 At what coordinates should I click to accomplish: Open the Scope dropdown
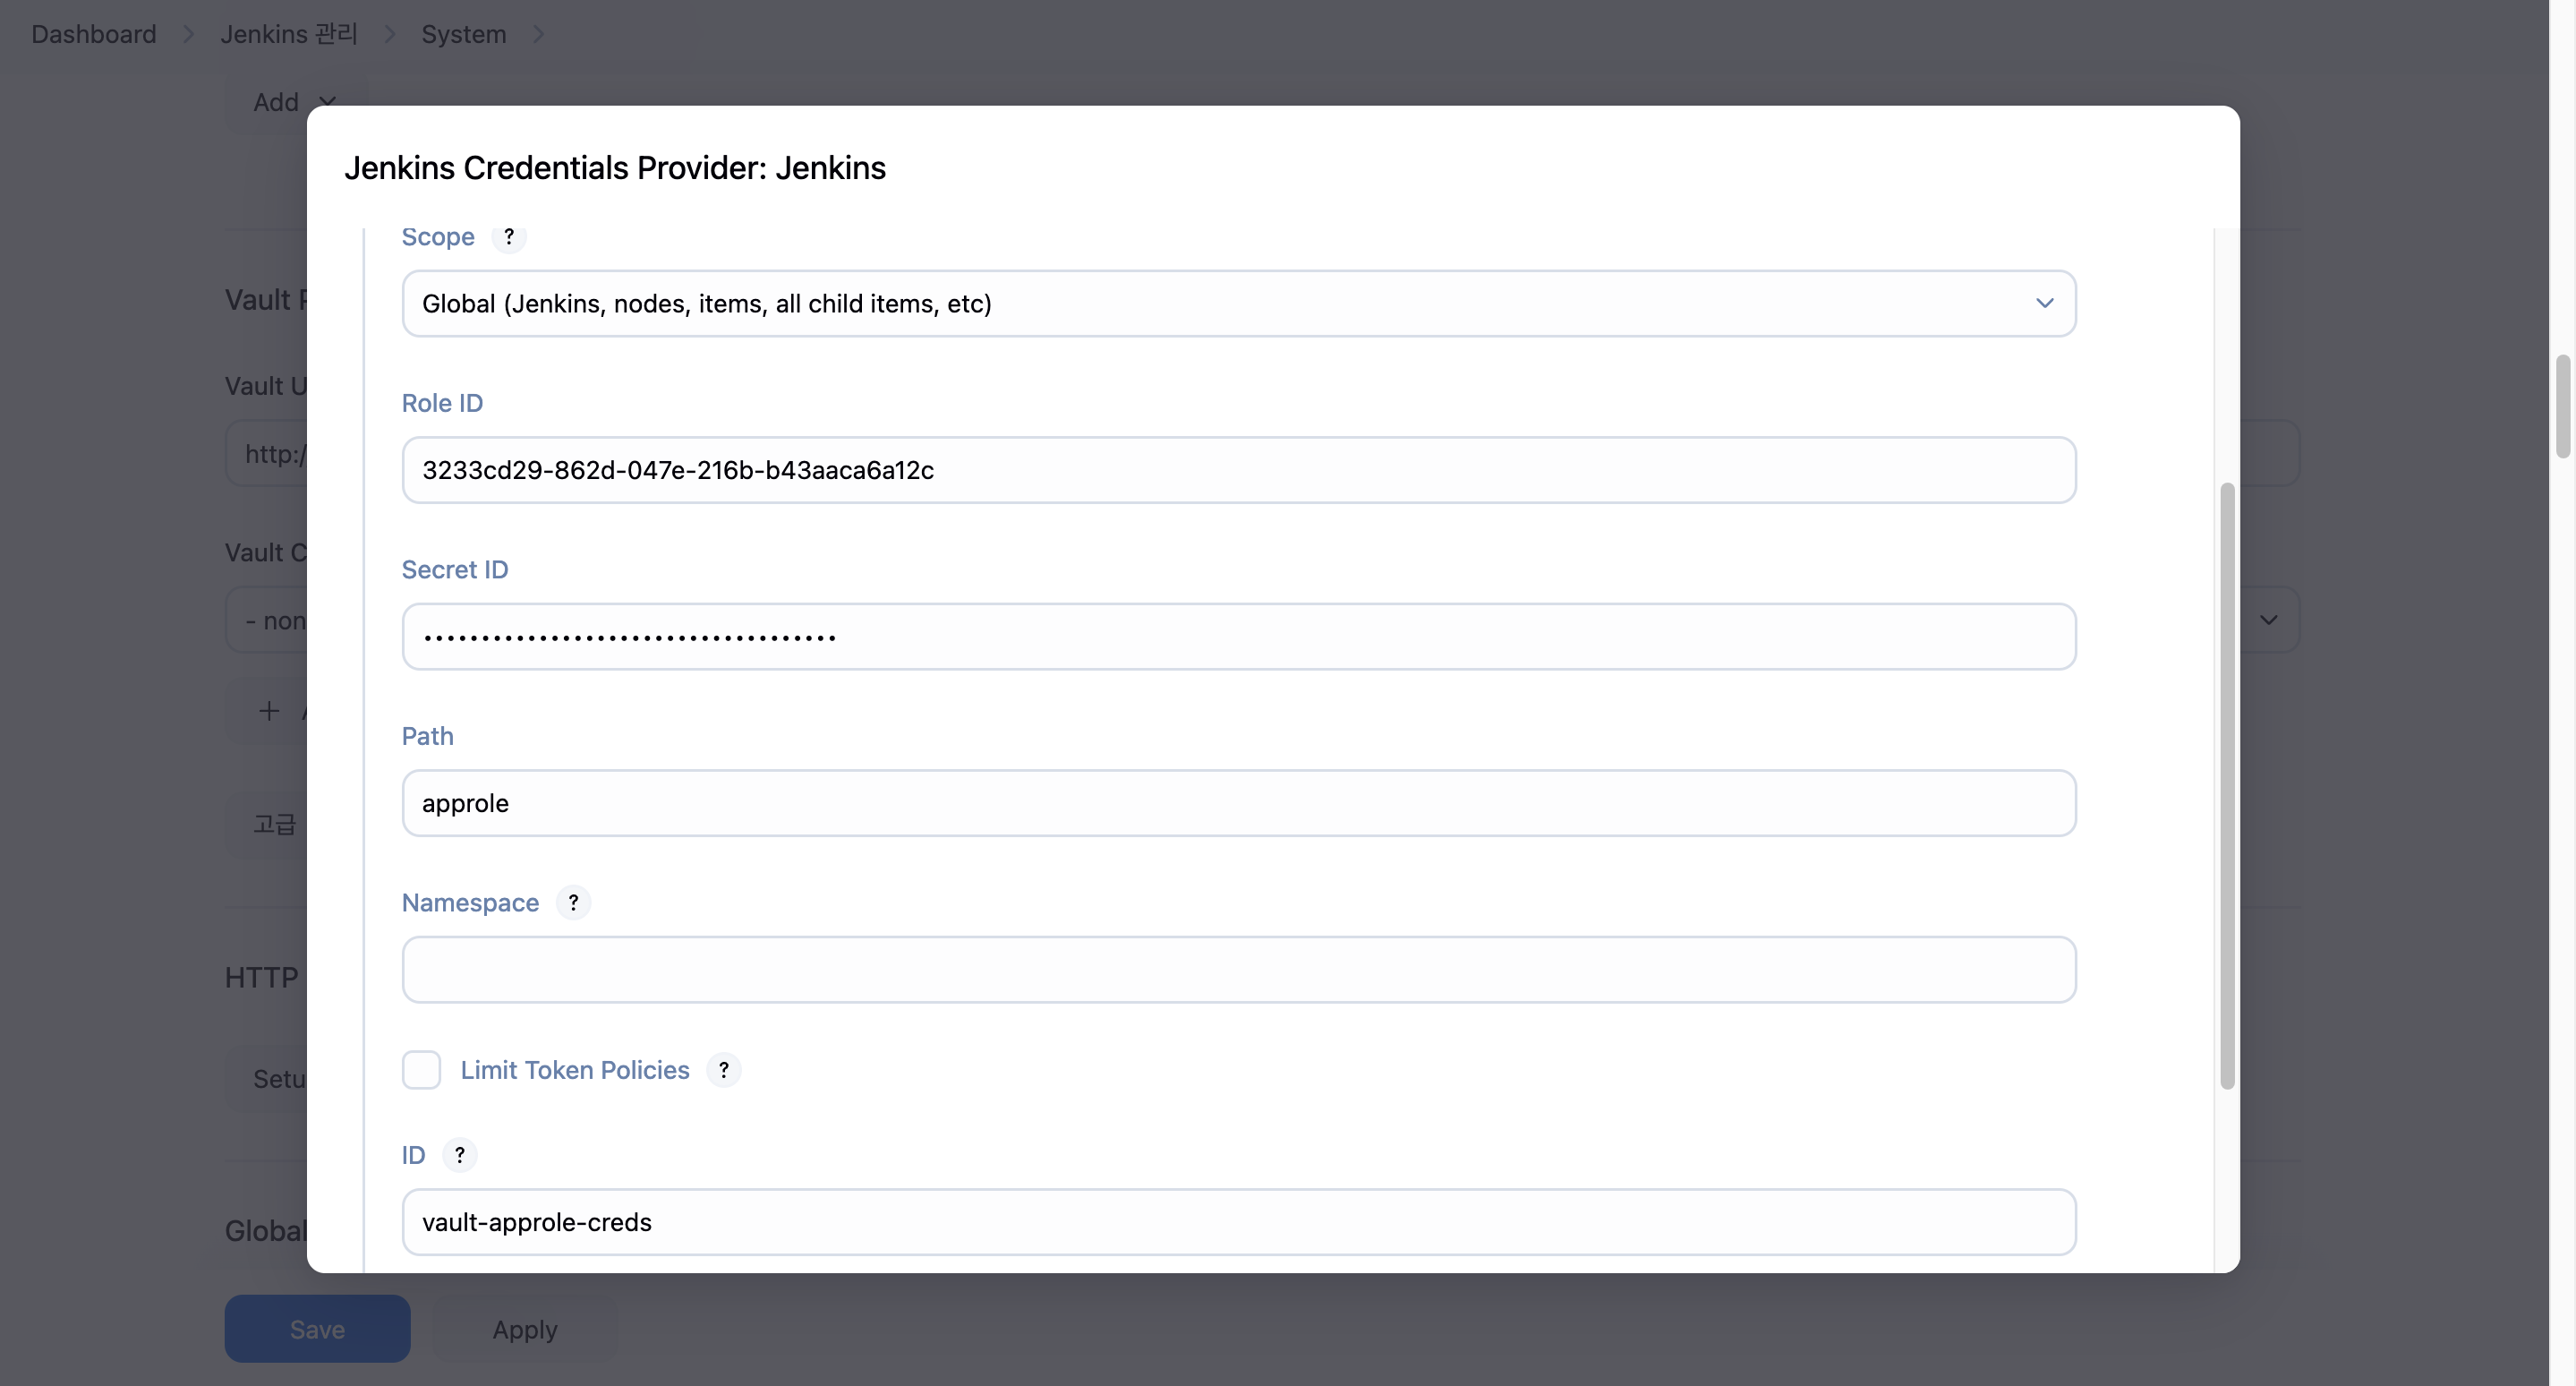tap(1238, 303)
